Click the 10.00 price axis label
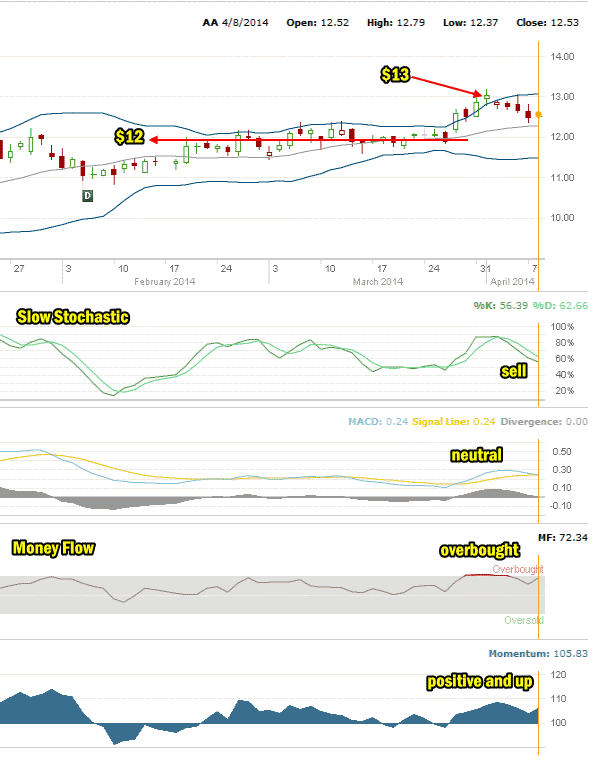This screenshot has width=598, height=765. point(562,218)
